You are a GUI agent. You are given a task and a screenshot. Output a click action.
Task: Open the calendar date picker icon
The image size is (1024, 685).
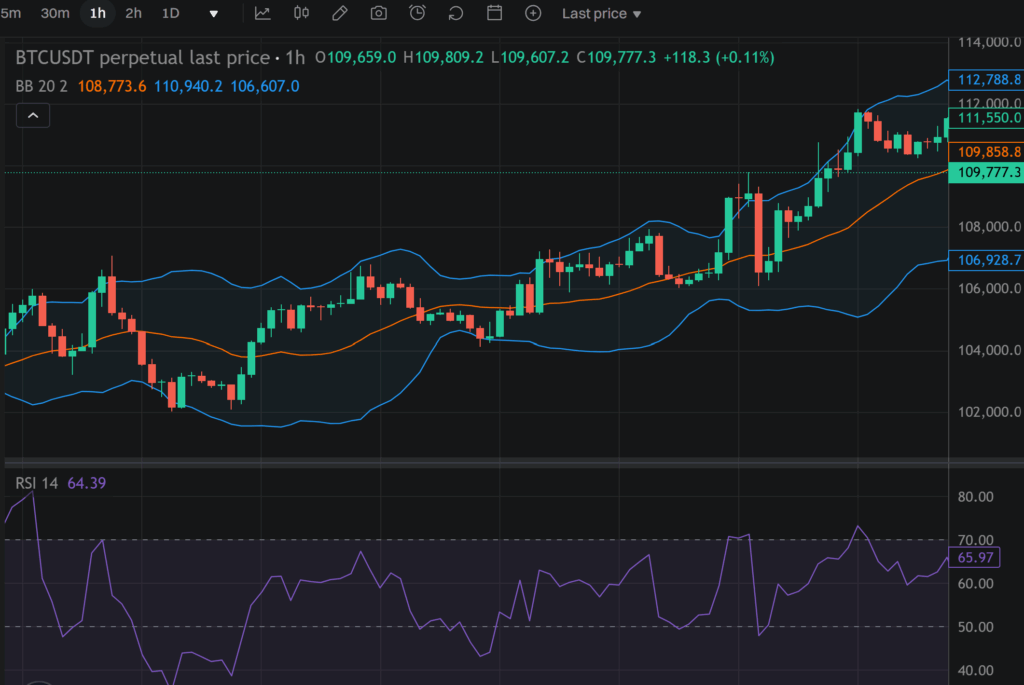click(x=494, y=13)
